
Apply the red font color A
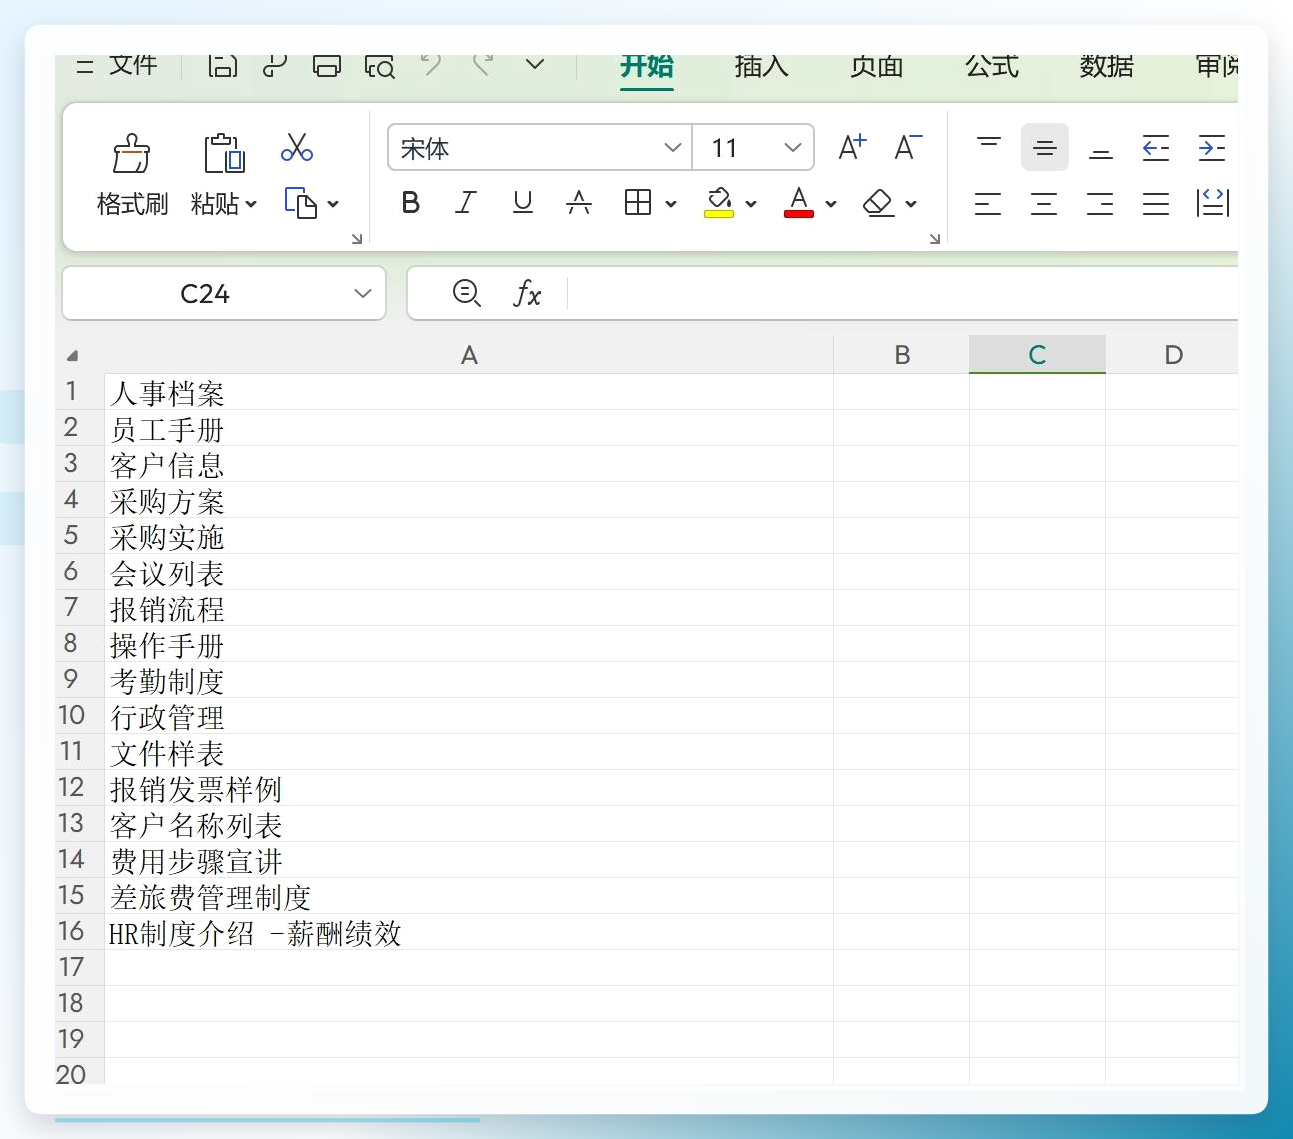point(798,203)
